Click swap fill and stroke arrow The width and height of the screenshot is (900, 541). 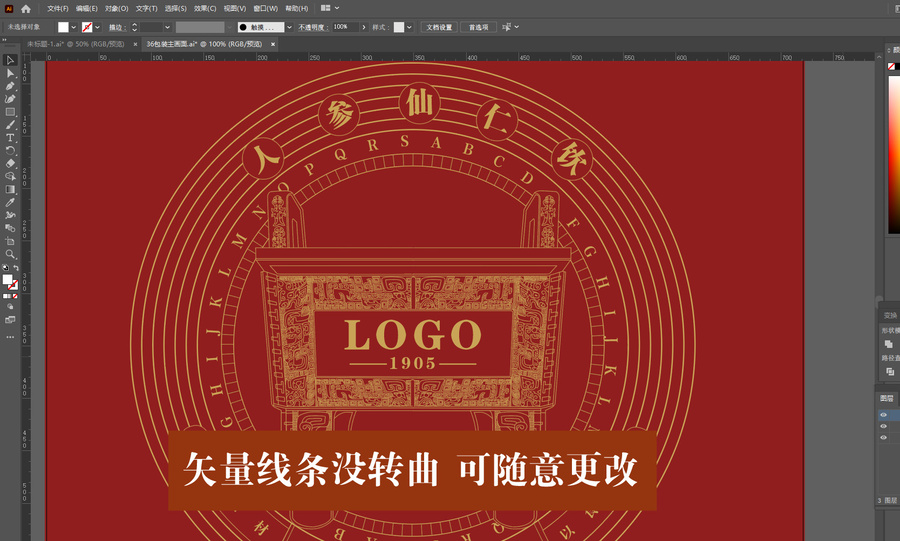pyautogui.click(x=16, y=268)
